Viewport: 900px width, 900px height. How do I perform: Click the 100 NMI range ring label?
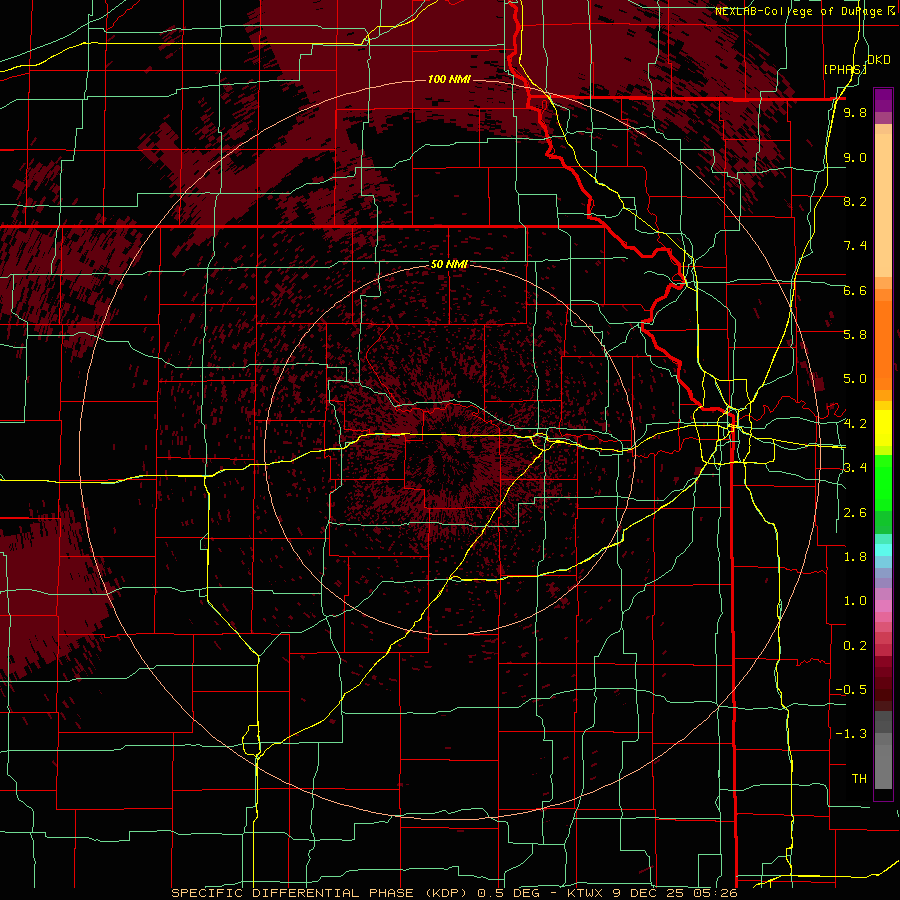click(x=449, y=79)
